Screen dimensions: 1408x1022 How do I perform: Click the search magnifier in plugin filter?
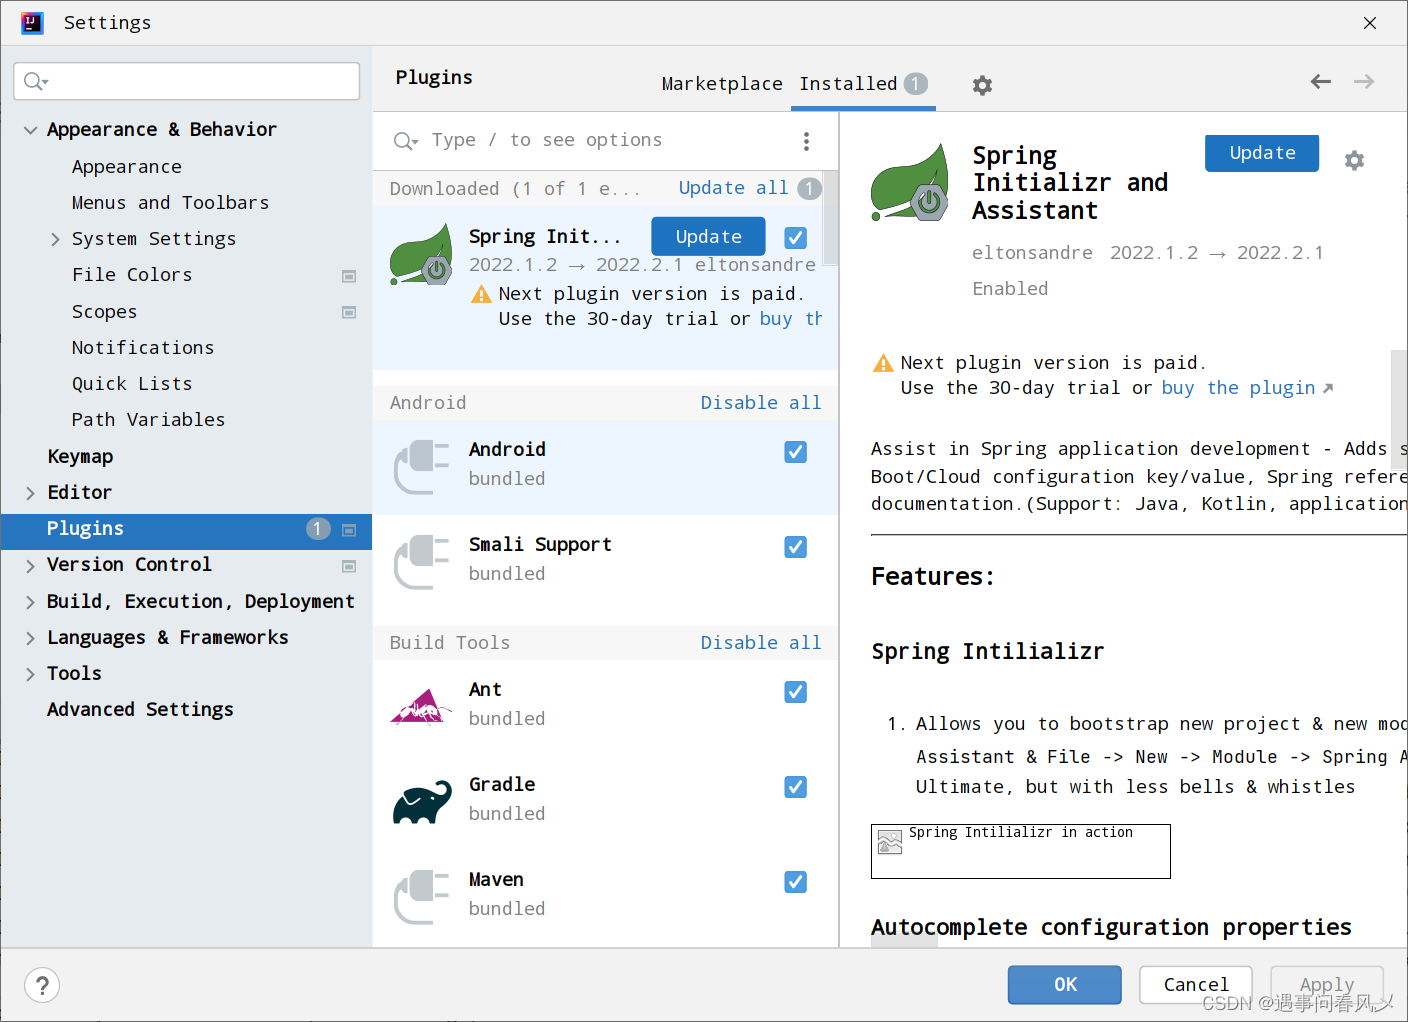(x=405, y=141)
